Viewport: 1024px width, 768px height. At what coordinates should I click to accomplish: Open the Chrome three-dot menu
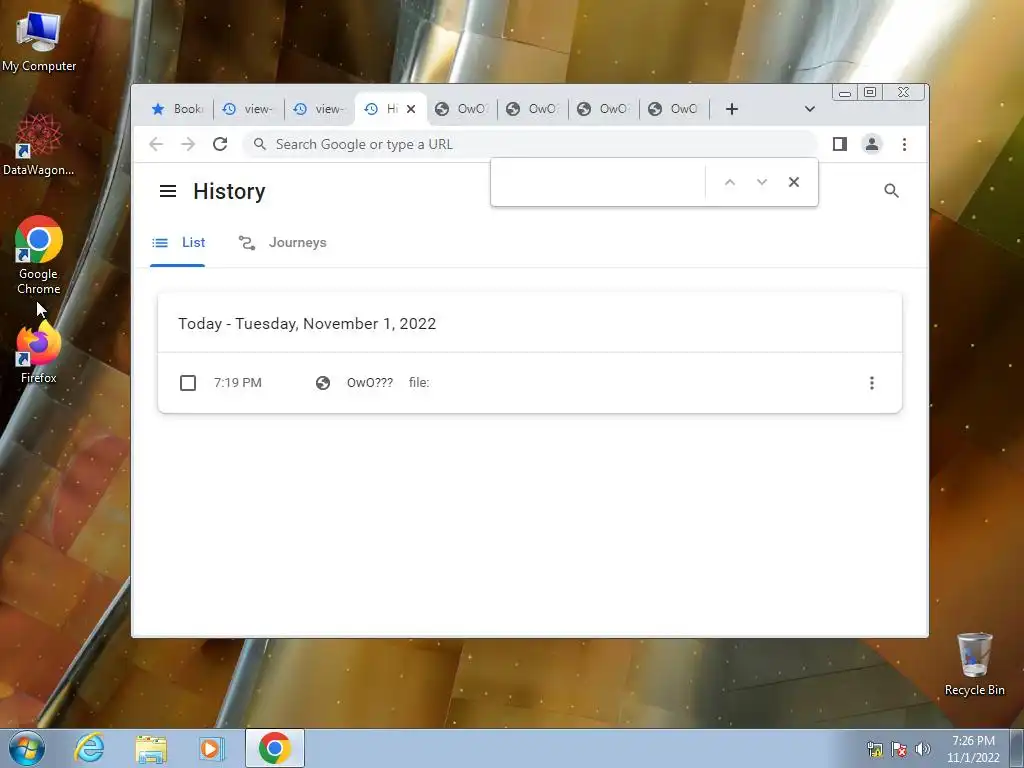pos(904,144)
